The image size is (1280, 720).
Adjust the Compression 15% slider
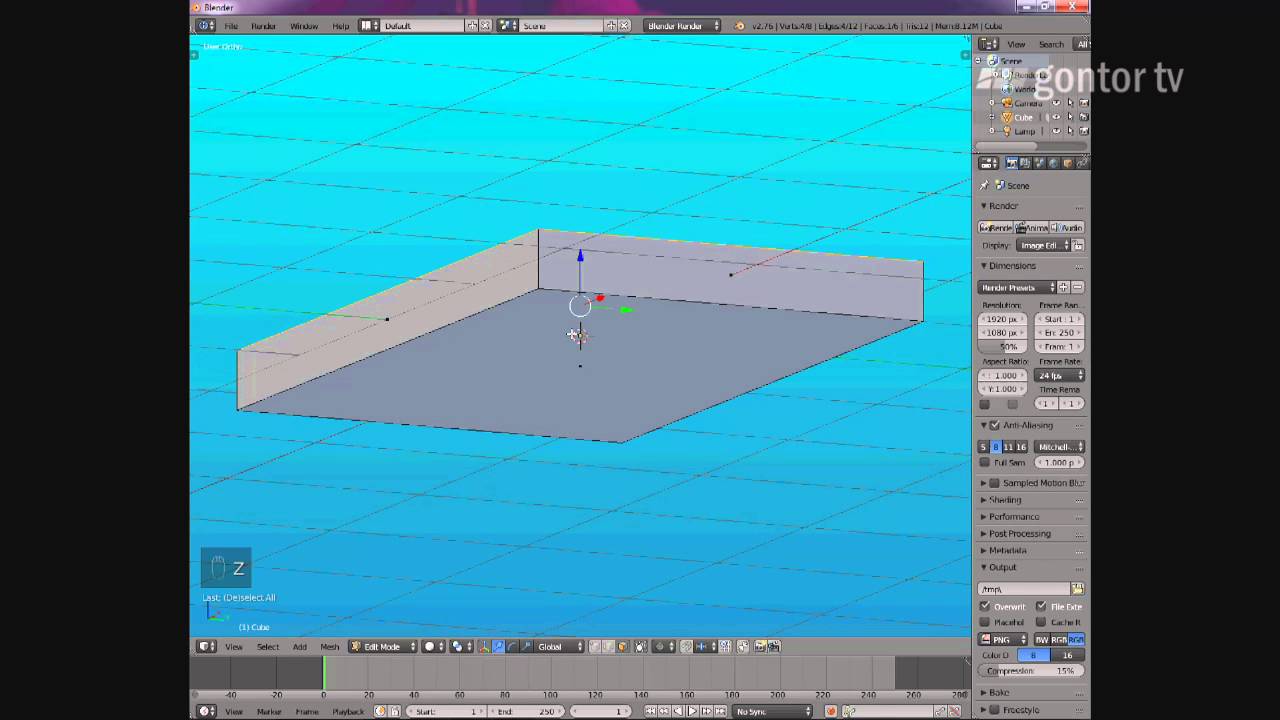click(1031, 671)
